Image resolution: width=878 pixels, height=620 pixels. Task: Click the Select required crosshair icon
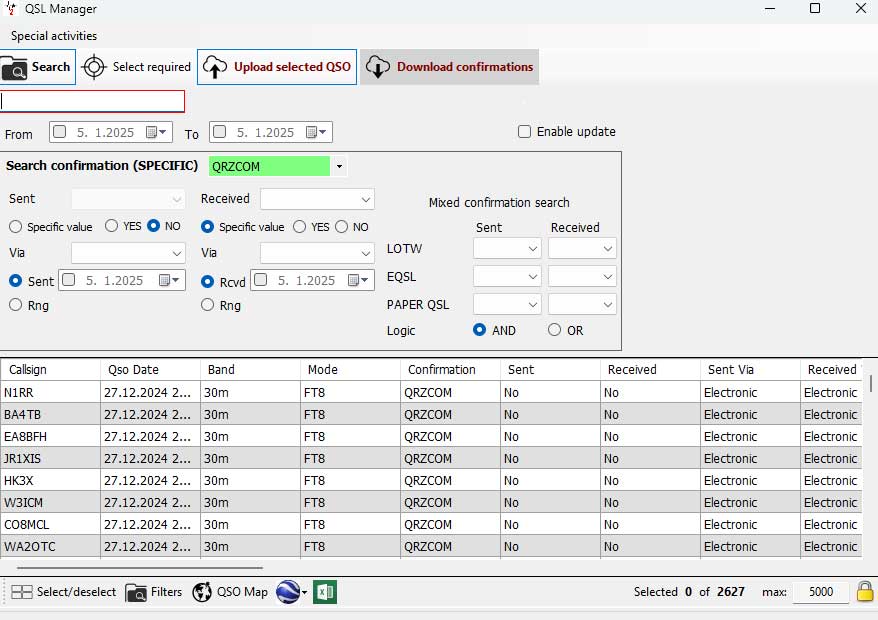(94, 67)
